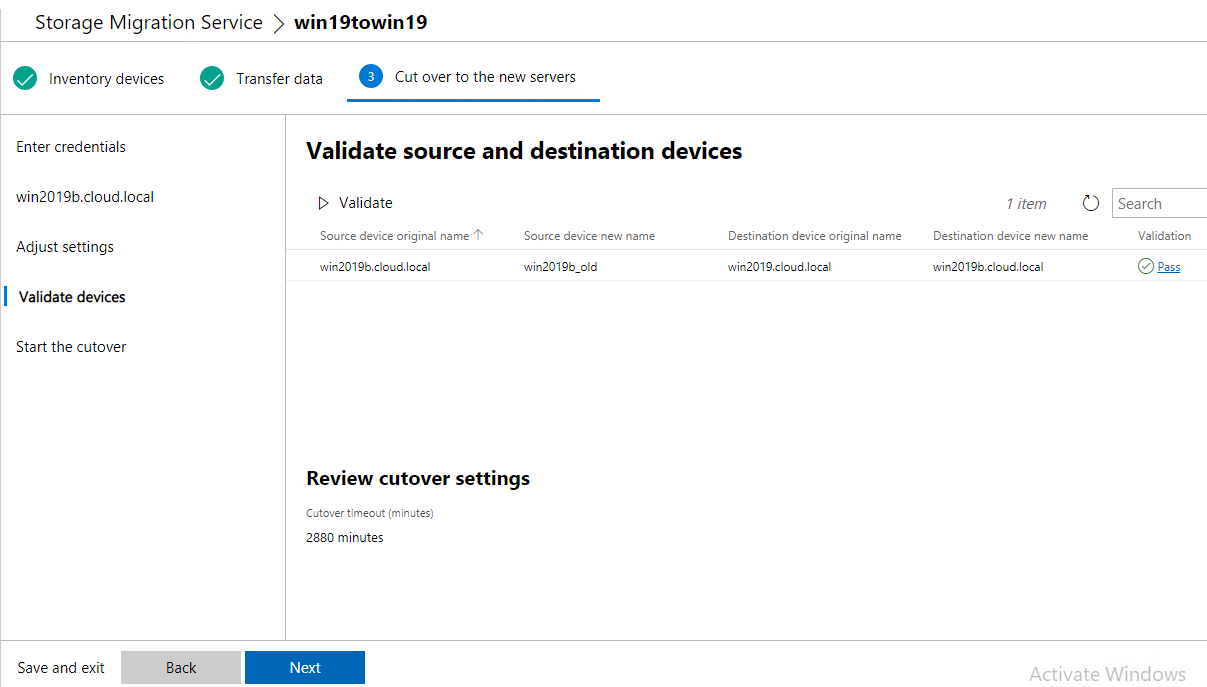
Task: Click the Validate play triangle icon
Action: [x=323, y=203]
